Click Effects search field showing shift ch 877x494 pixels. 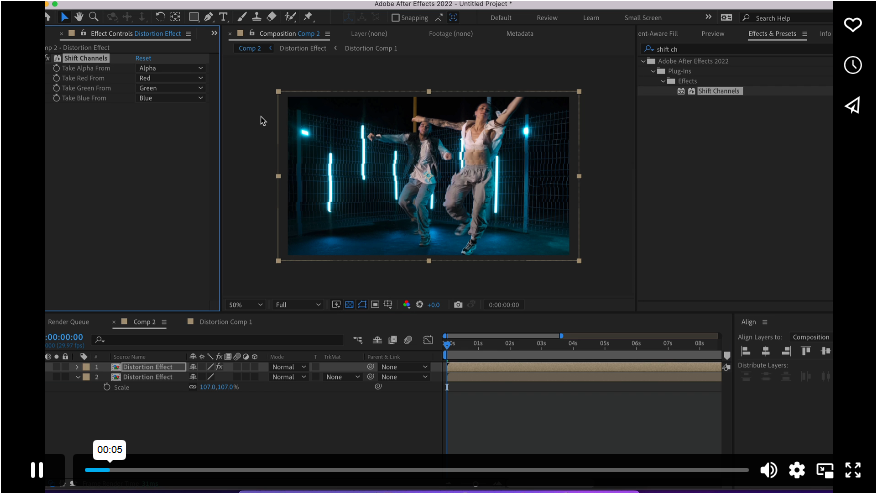[736, 49]
